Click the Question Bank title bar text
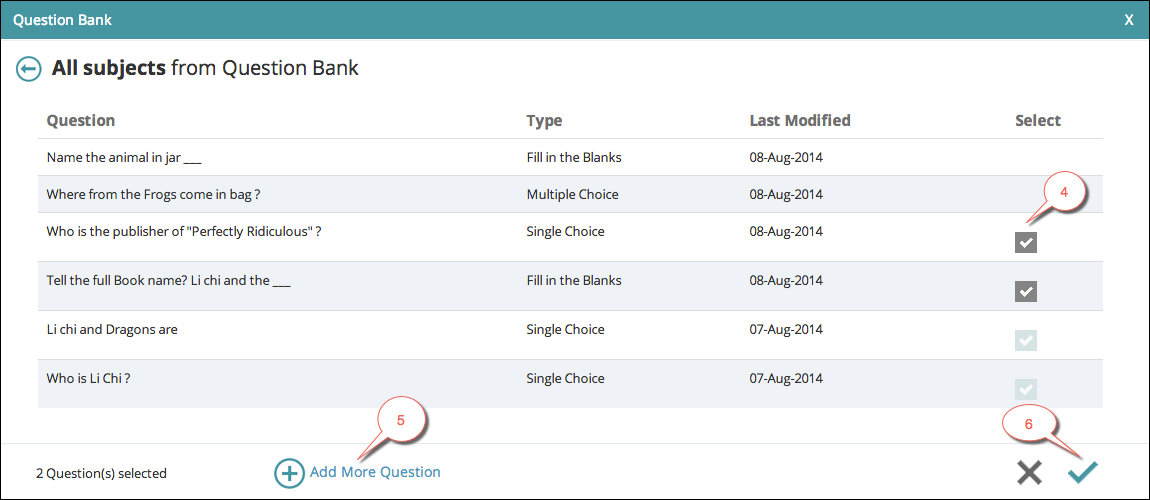Viewport: 1150px width, 500px height. point(62,20)
